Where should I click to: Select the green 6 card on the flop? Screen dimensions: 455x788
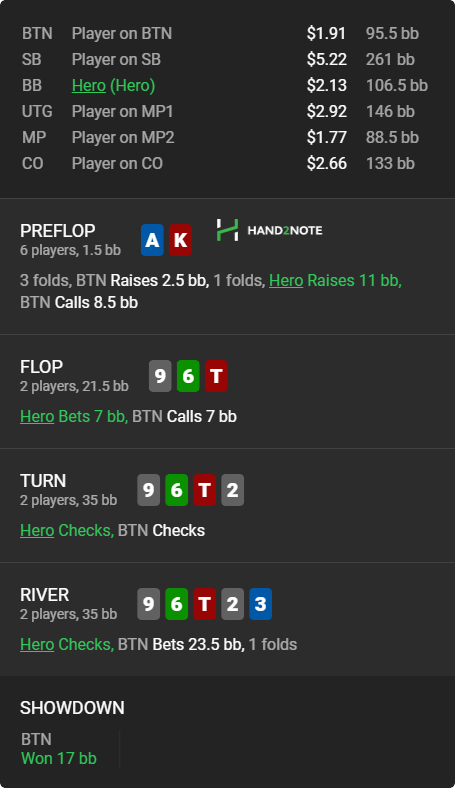189,376
